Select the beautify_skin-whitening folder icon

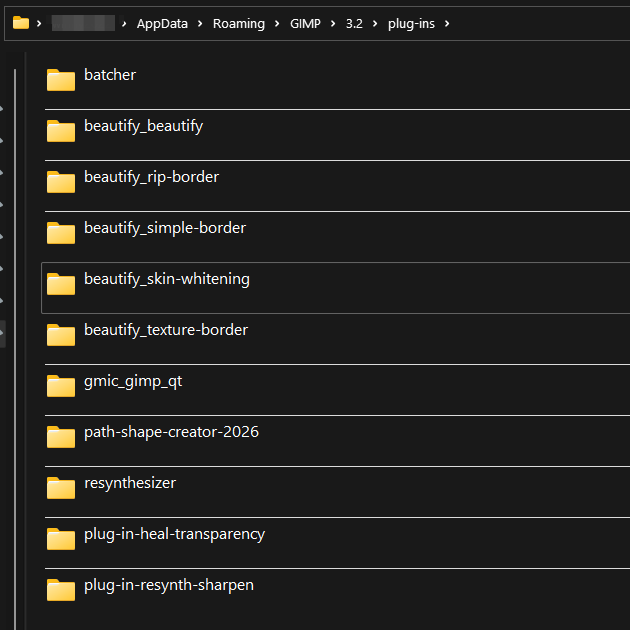[x=61, y=284]
